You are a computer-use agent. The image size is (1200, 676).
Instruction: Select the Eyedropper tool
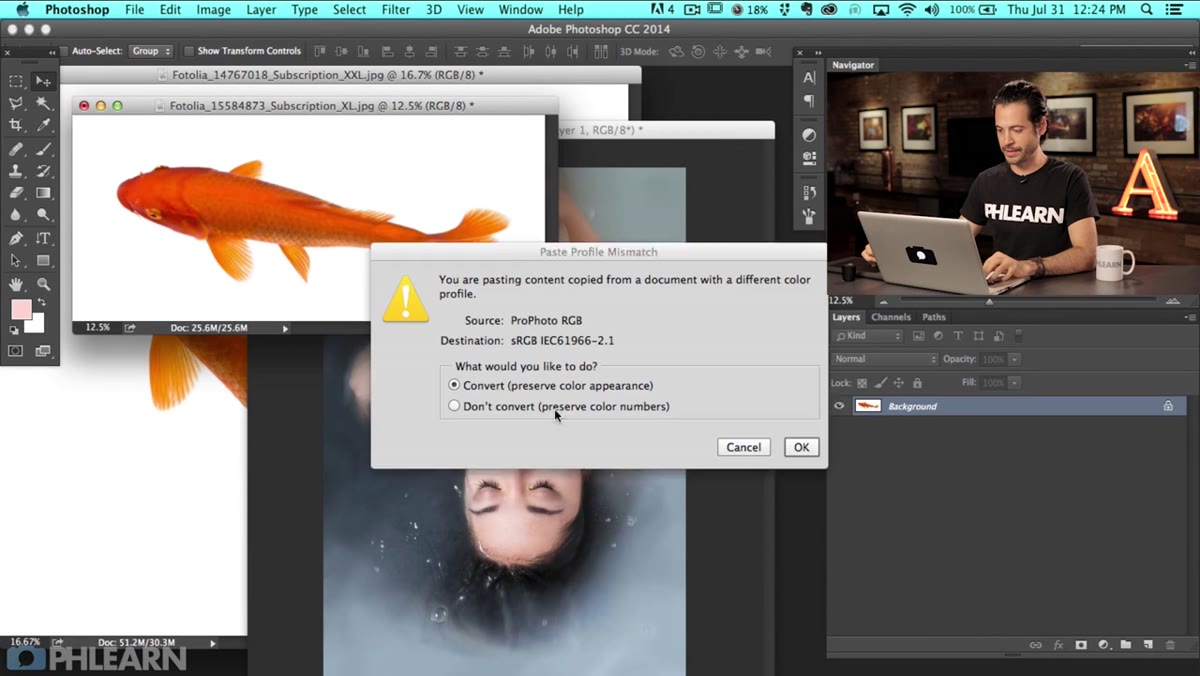(x=44, y=125)
